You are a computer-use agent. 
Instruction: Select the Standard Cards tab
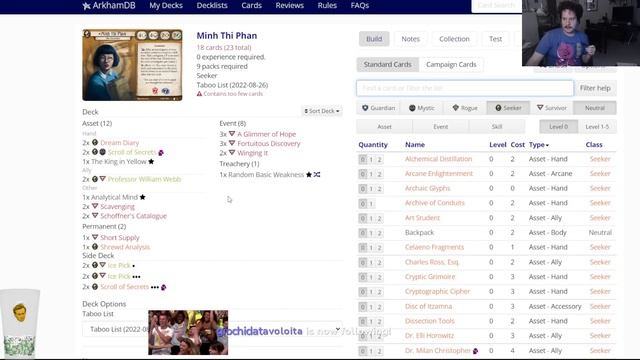[x=387, y=64]
